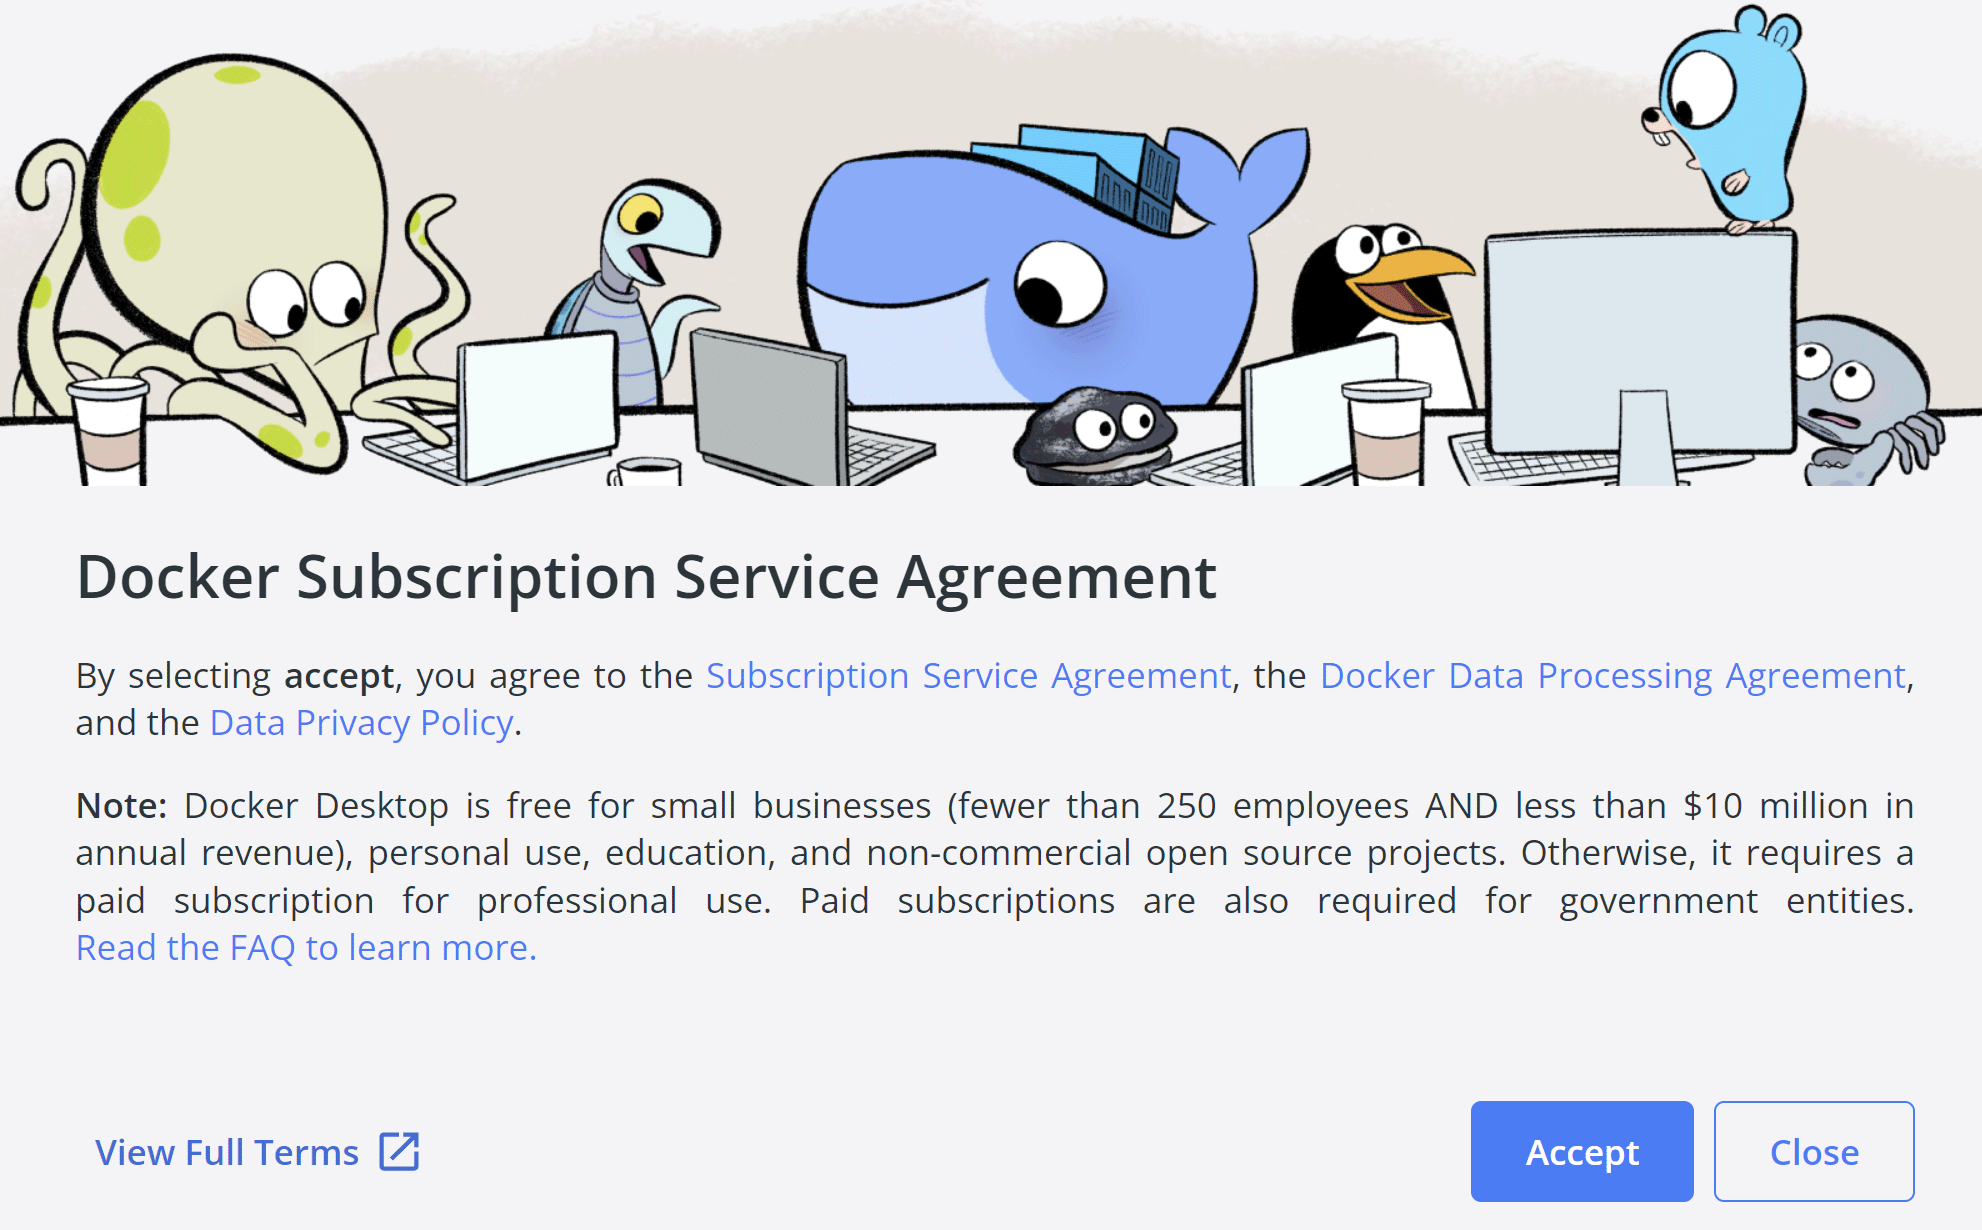Click the coffee cup next to the octopus
Image resolution: width=1982 pixels, height=1230 pixels.
[110, 430]
